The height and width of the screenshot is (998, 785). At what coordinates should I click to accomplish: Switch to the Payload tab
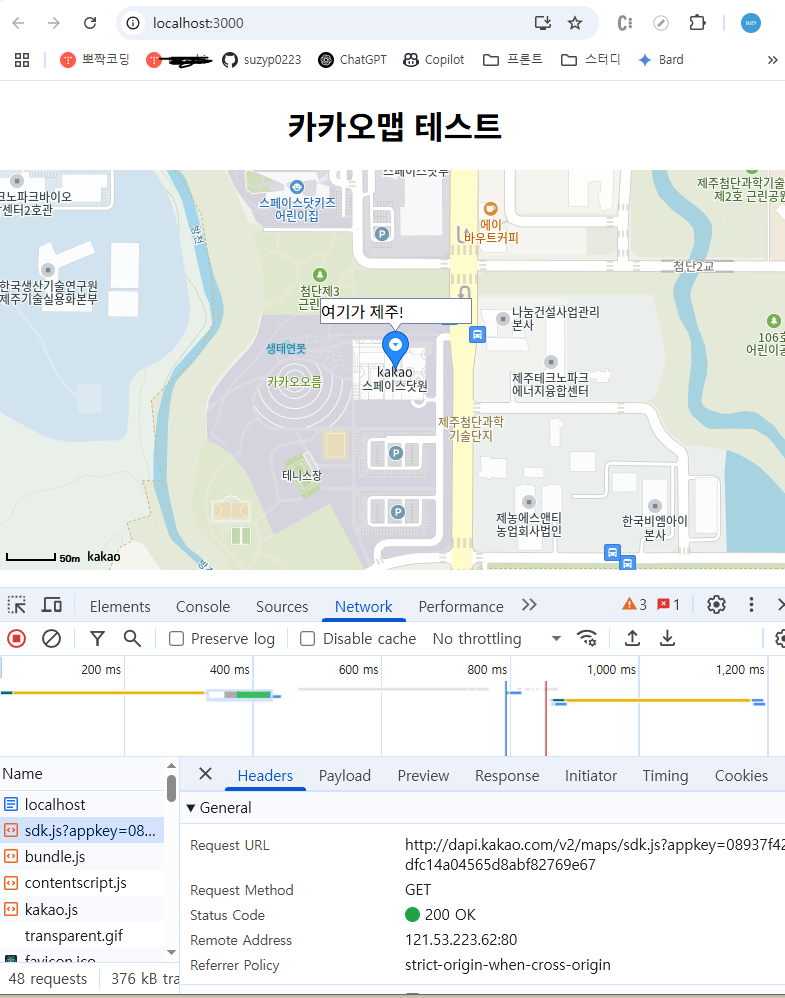coord(344,776)
